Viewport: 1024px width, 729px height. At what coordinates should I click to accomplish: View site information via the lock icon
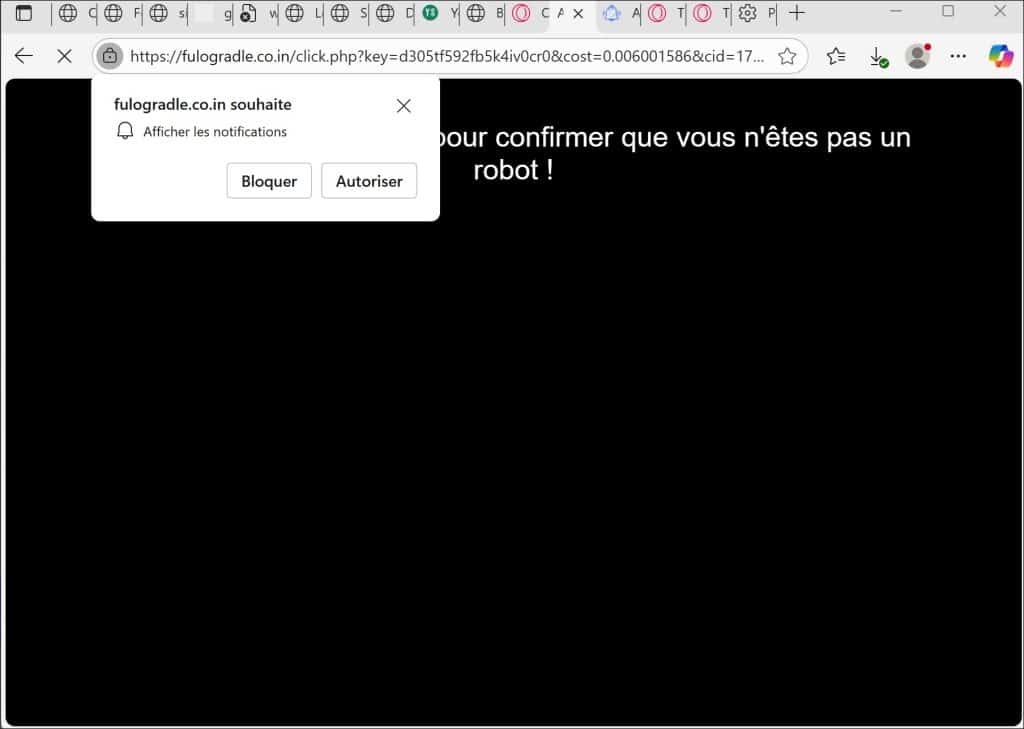(x=110, y=56)
